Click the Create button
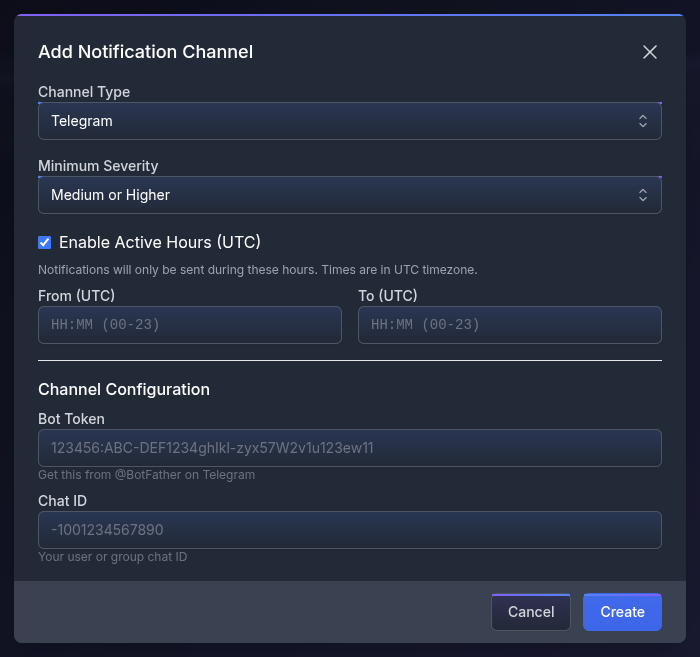Viewport: 700px width, 657px height. pyautogui.click(x=622, y=612)
